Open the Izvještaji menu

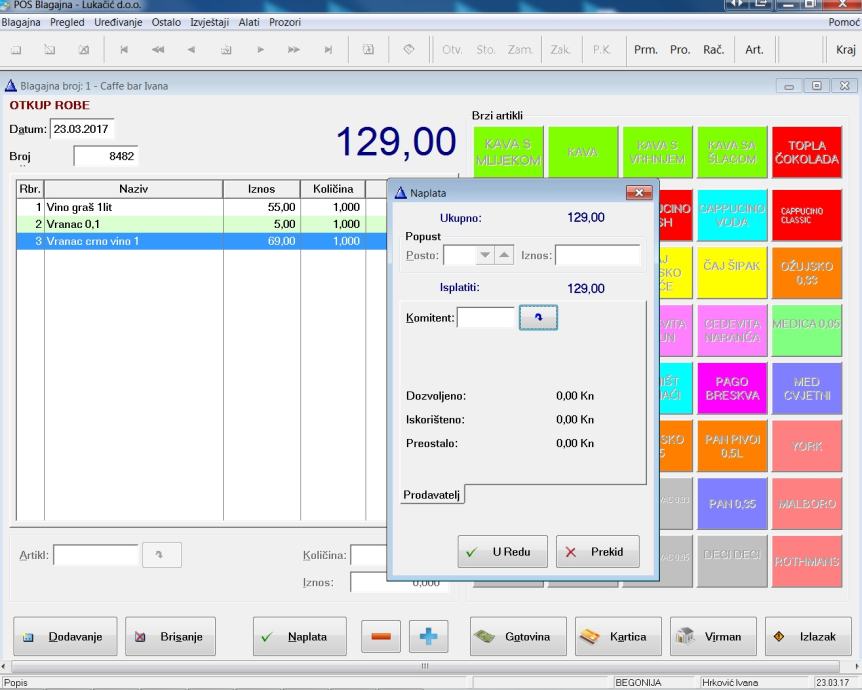pyautogui.click(x=209, y=22)
